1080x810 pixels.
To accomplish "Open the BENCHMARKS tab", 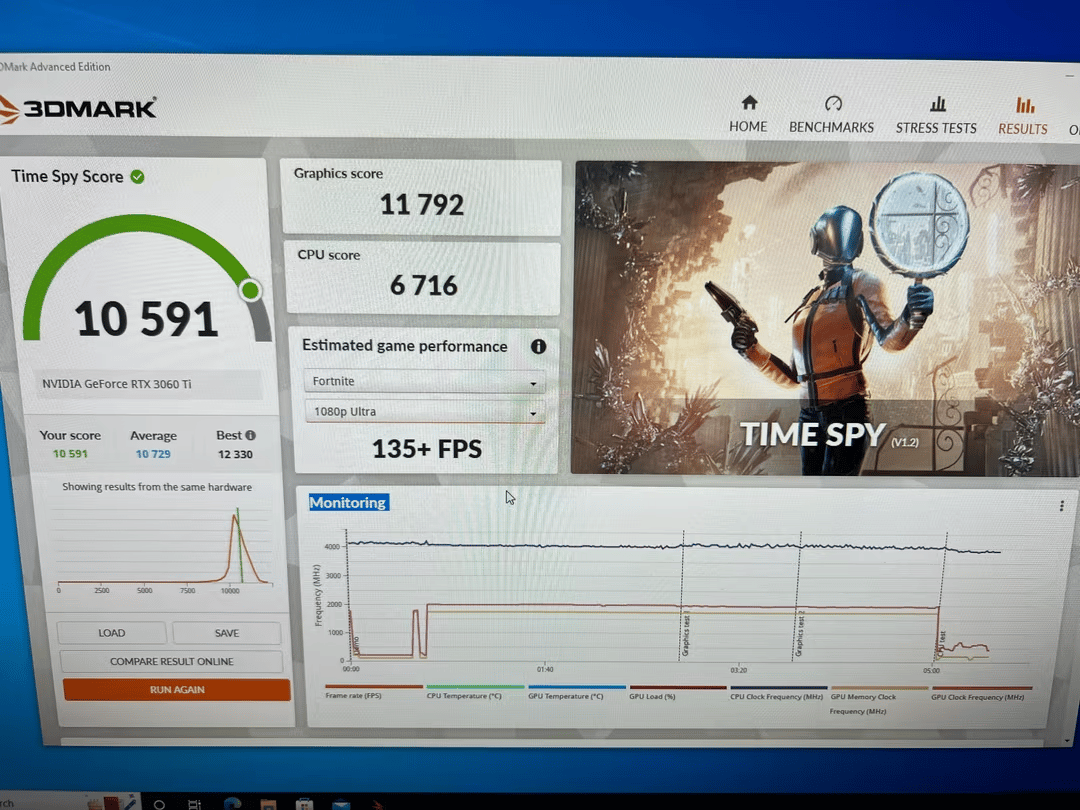I will 831,114.
